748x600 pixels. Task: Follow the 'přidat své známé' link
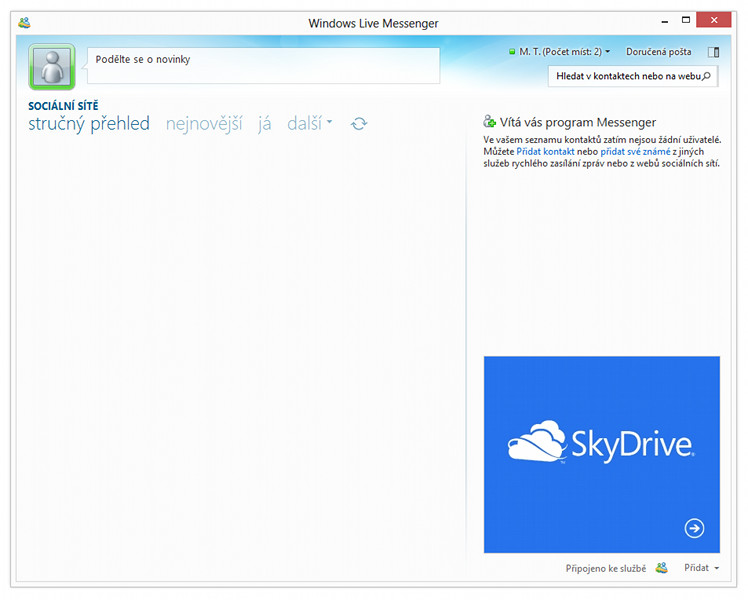635,152
